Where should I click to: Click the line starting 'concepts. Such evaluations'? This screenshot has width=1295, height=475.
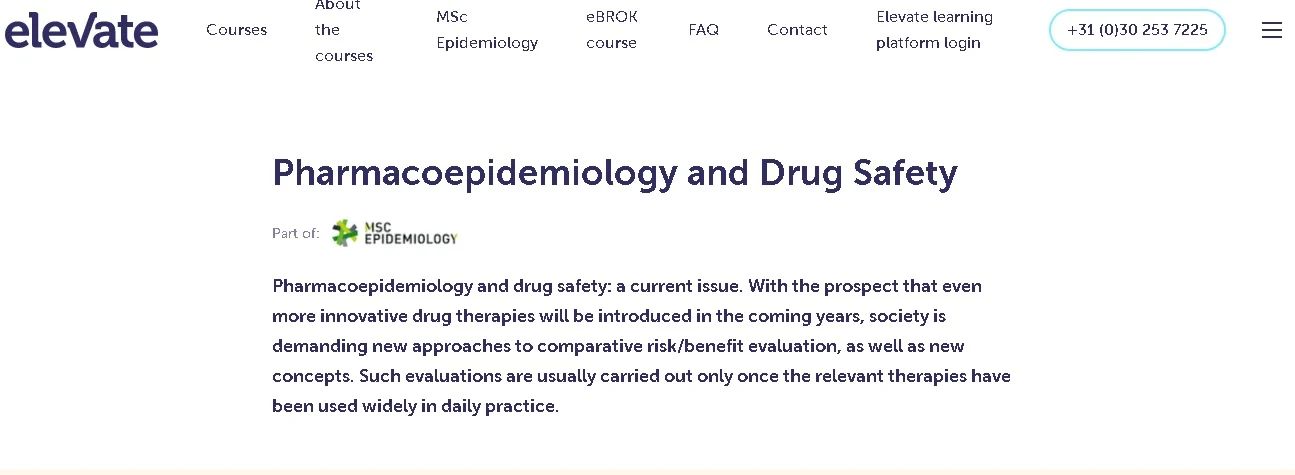(641, 377)
